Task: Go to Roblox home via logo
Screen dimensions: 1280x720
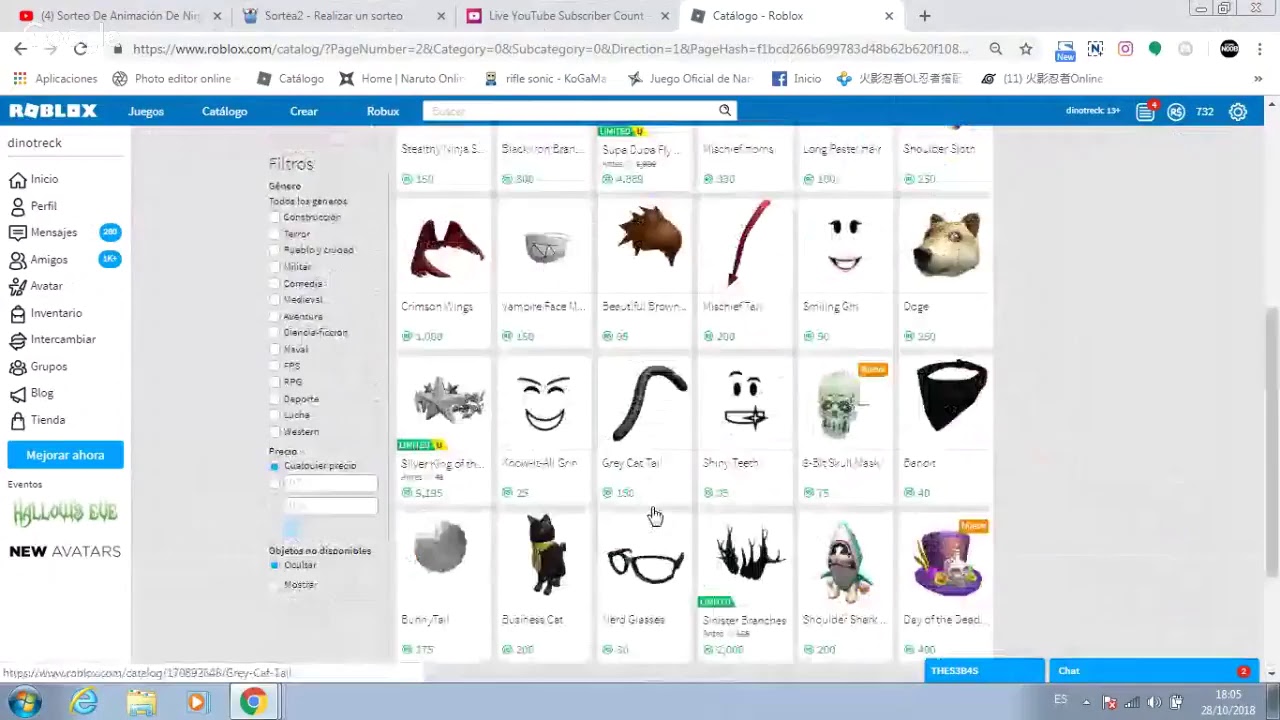Action: [x=52, y=111]
